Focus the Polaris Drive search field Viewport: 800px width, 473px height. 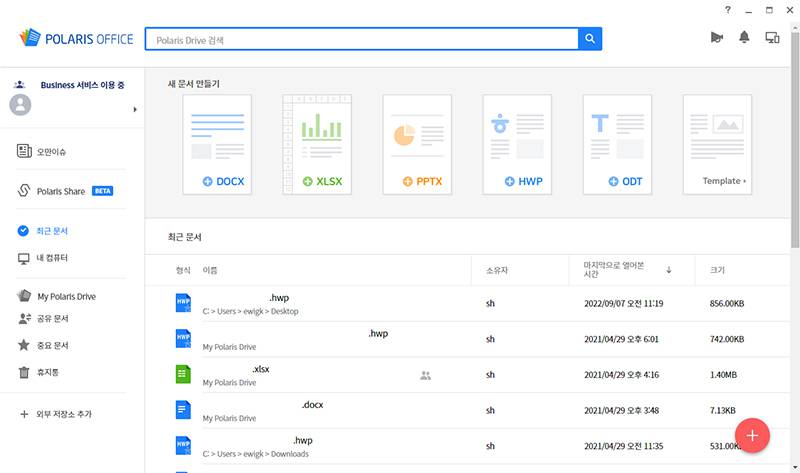tap(362, 39)
